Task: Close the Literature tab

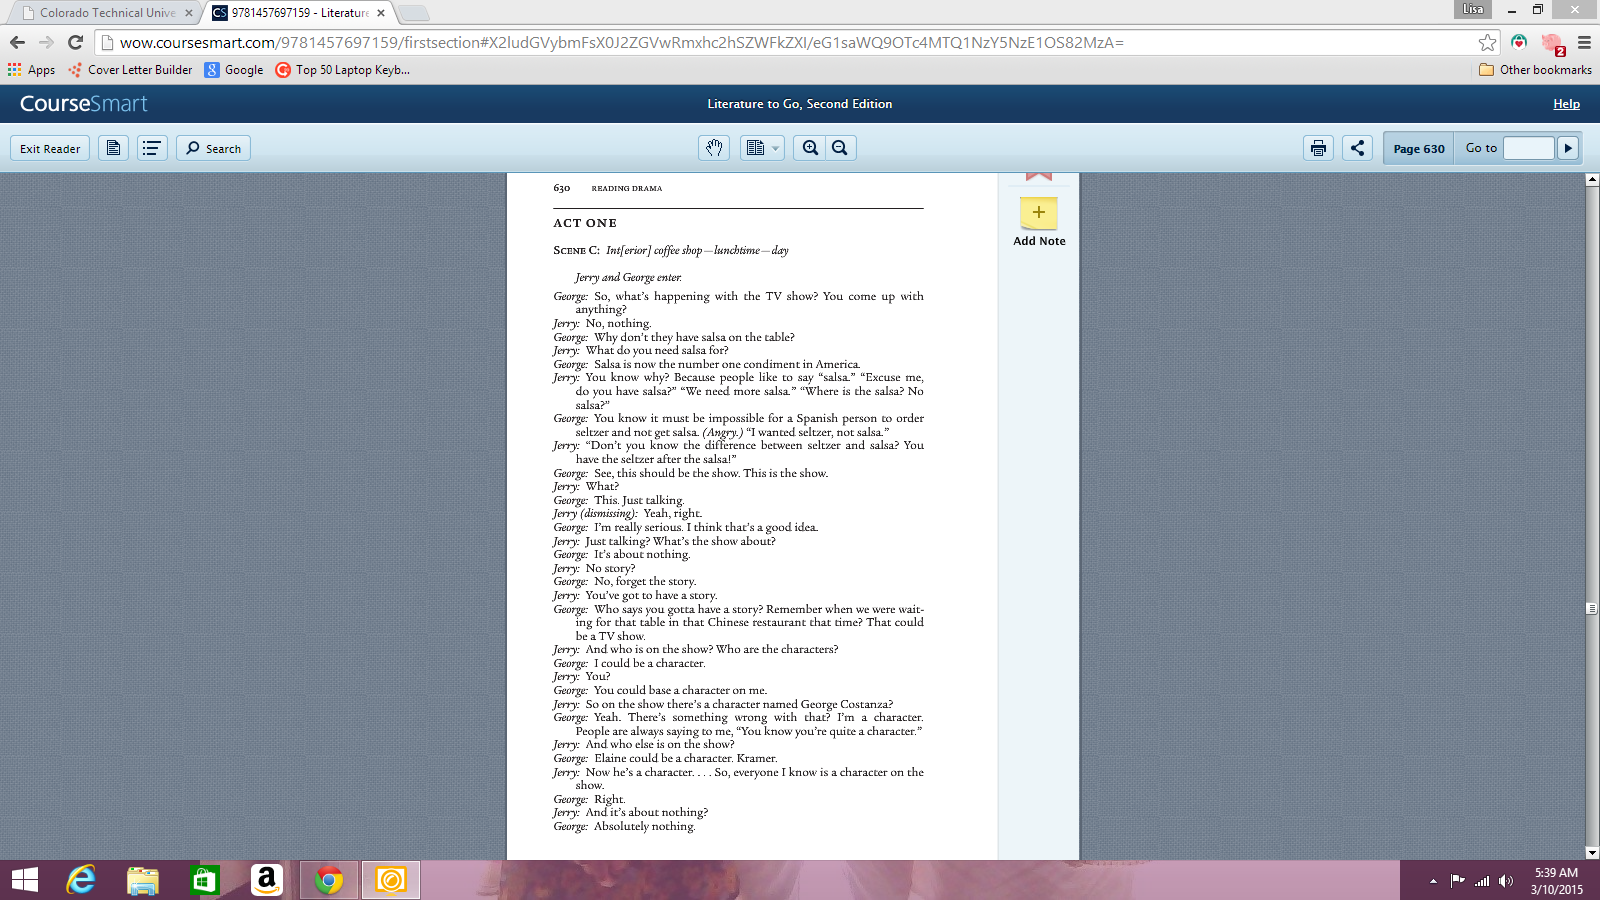Action: coord(381,13)
